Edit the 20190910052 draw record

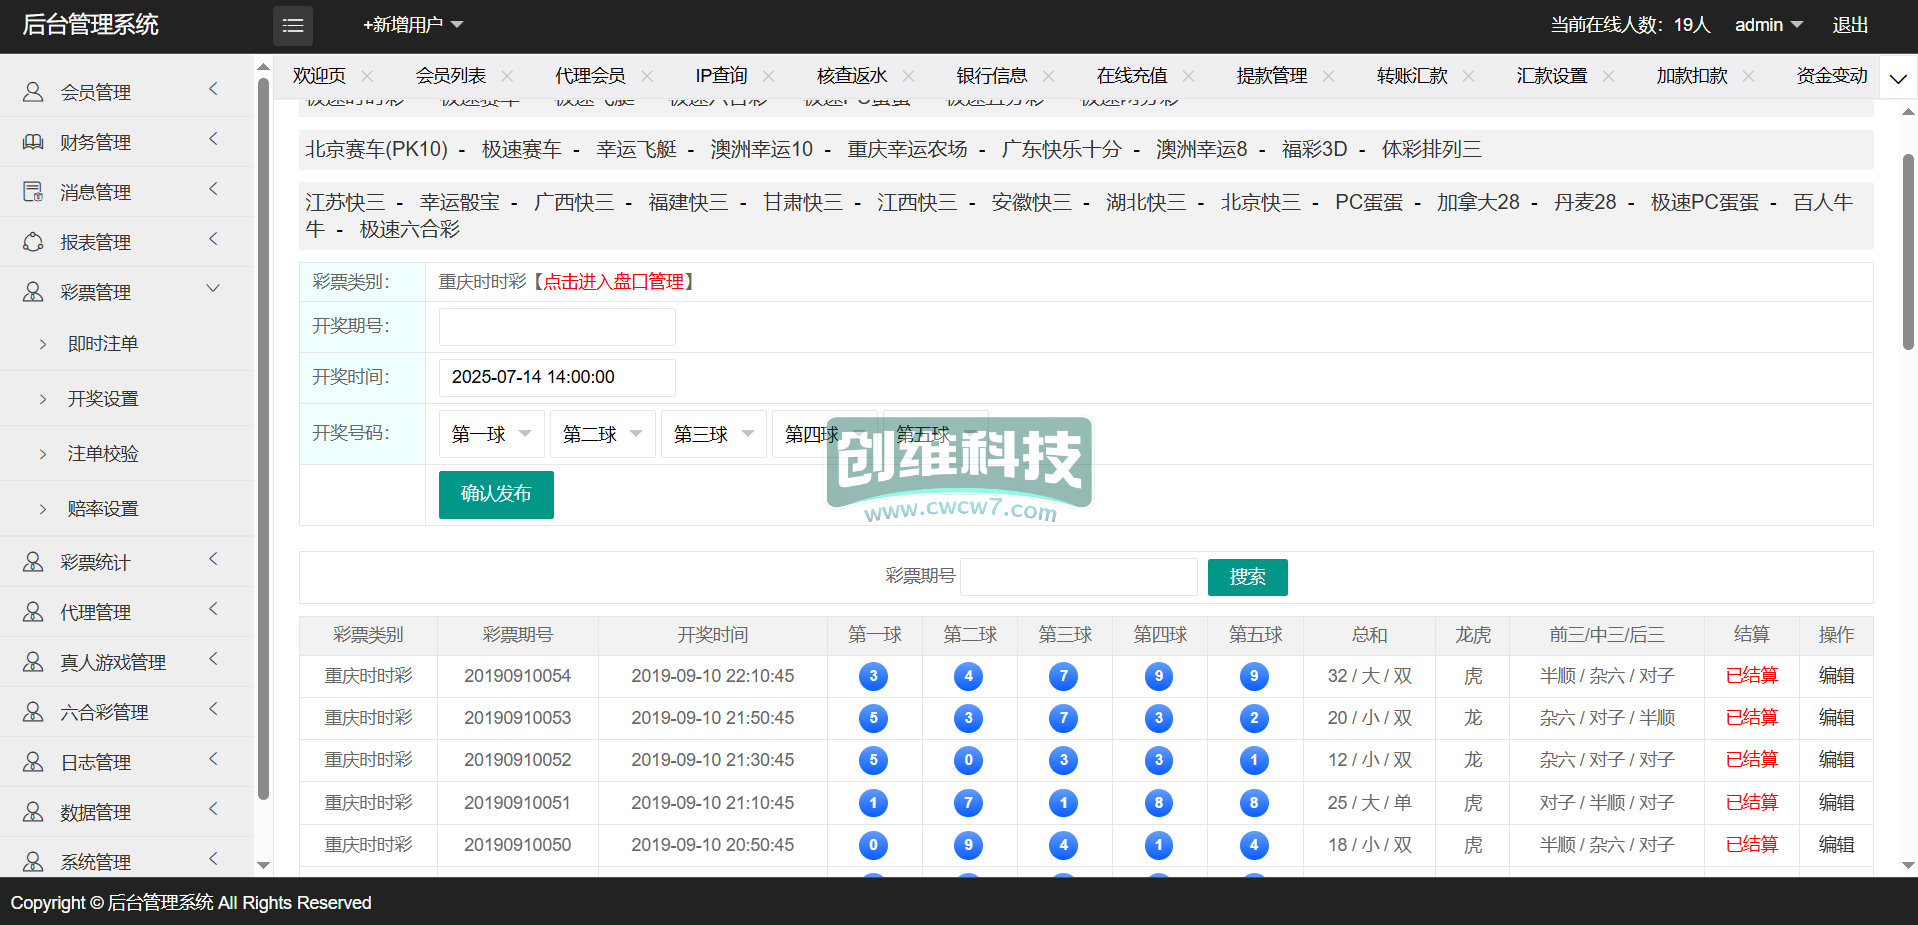tap(1836, 760)
